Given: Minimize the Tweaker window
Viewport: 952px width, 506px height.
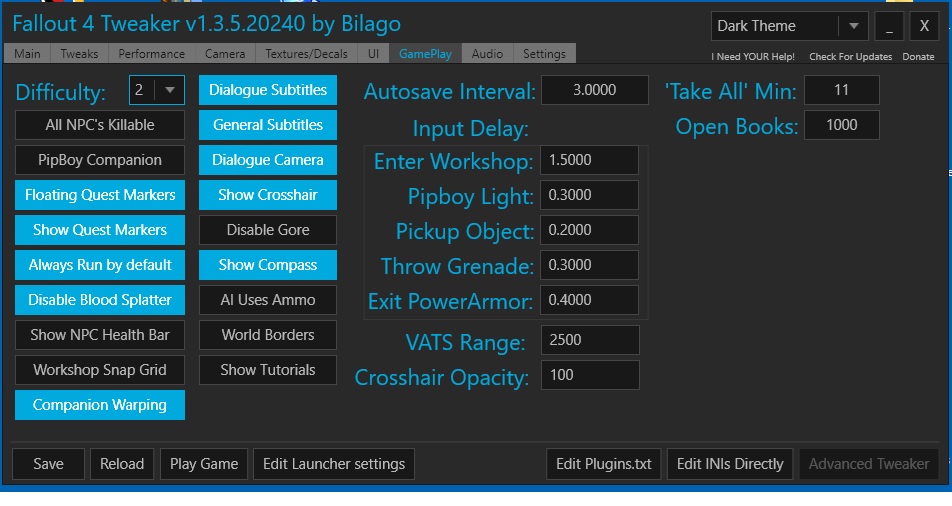Looking at the screenshot, I should pos(888,27).
